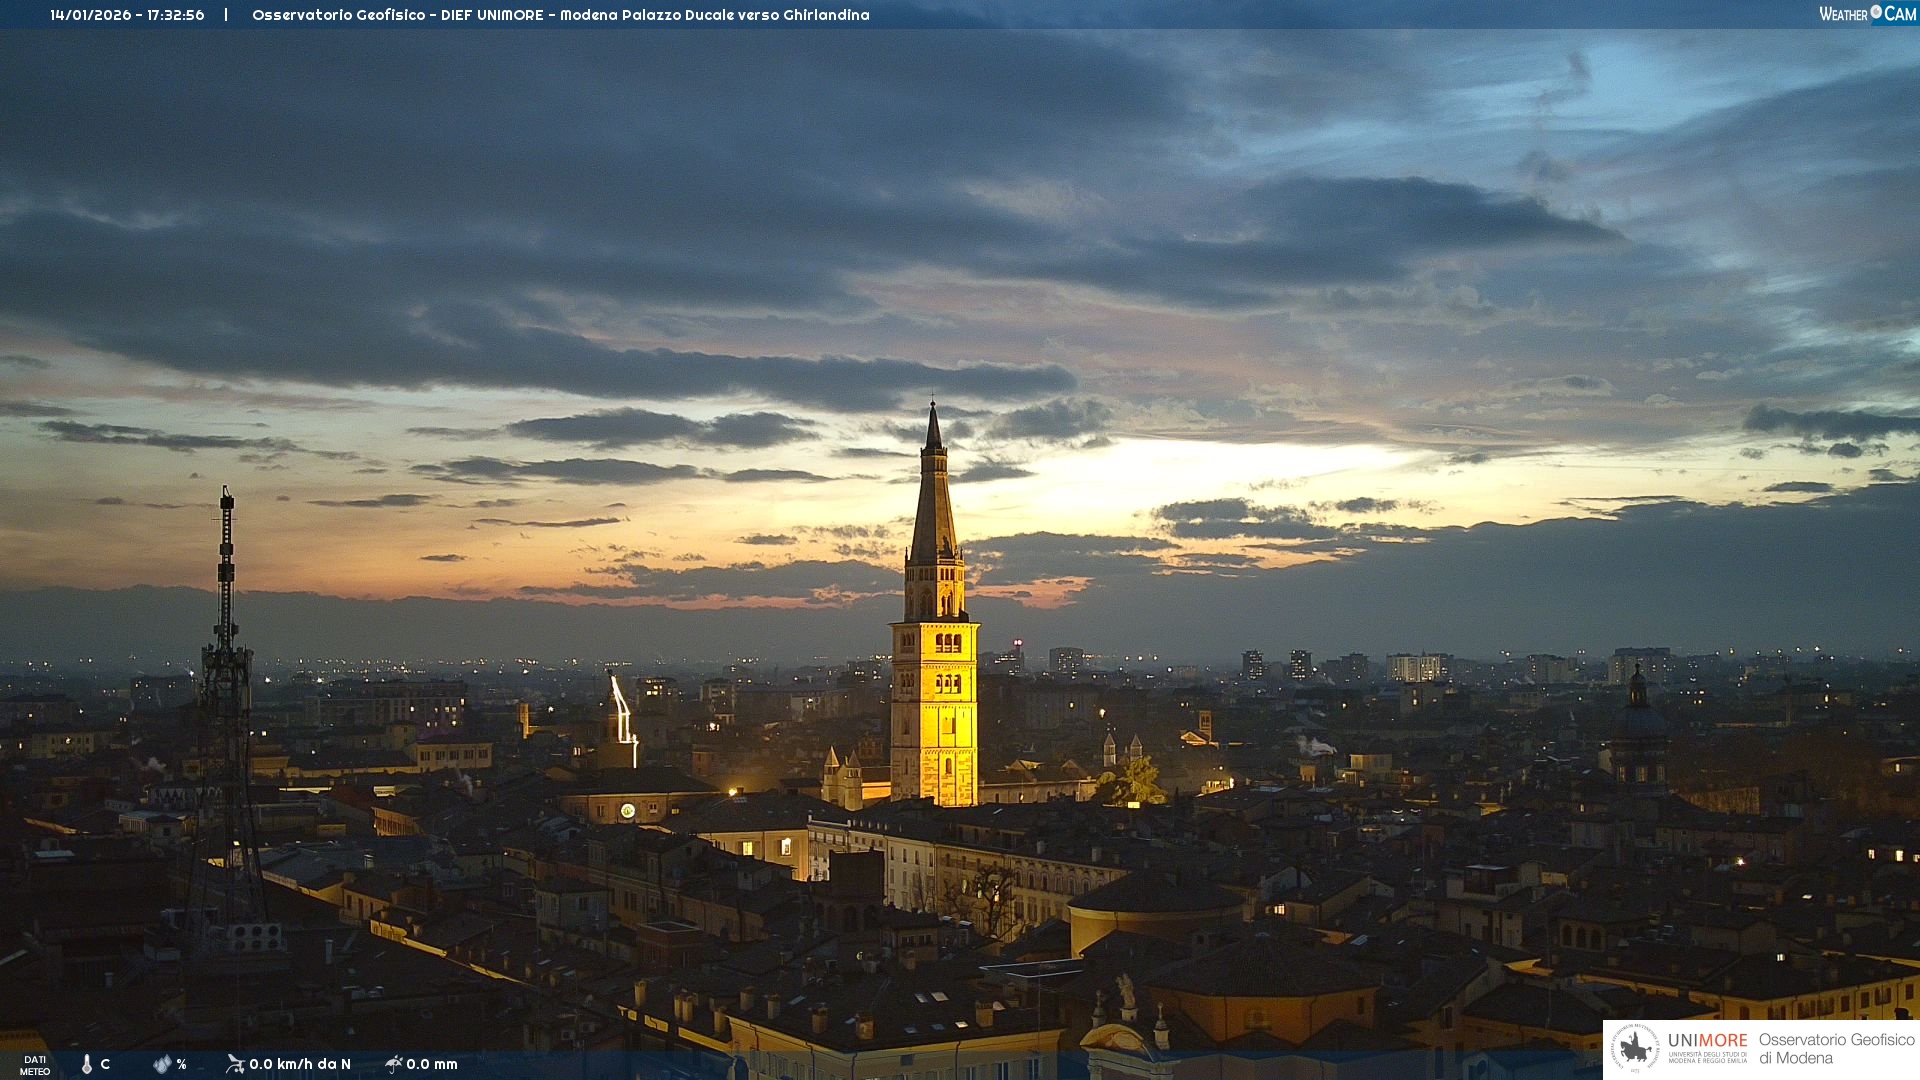Image resolution: width=1920 pixels, height=1080 pixels.
Task: Click the Osservatorio Geofisico di Modena label
Action: click(x=1836, y=1048)
